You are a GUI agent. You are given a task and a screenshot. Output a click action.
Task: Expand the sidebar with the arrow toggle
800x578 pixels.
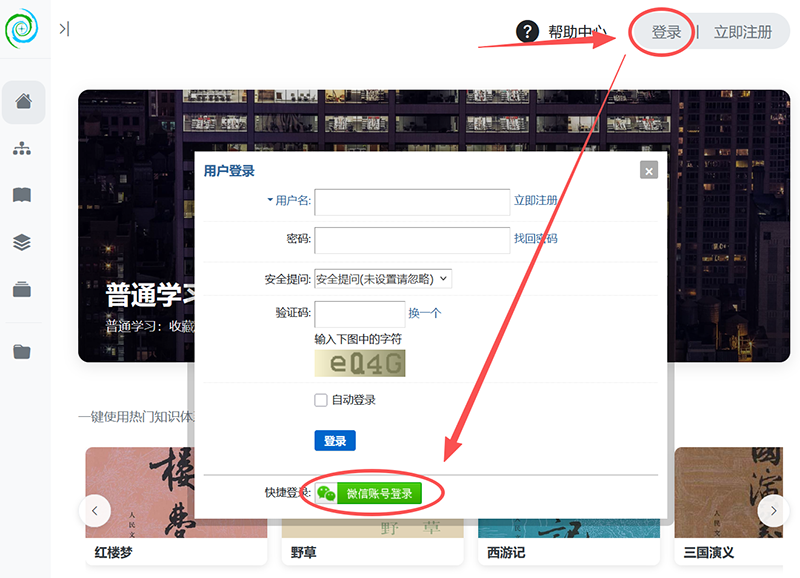click(64, 29)
